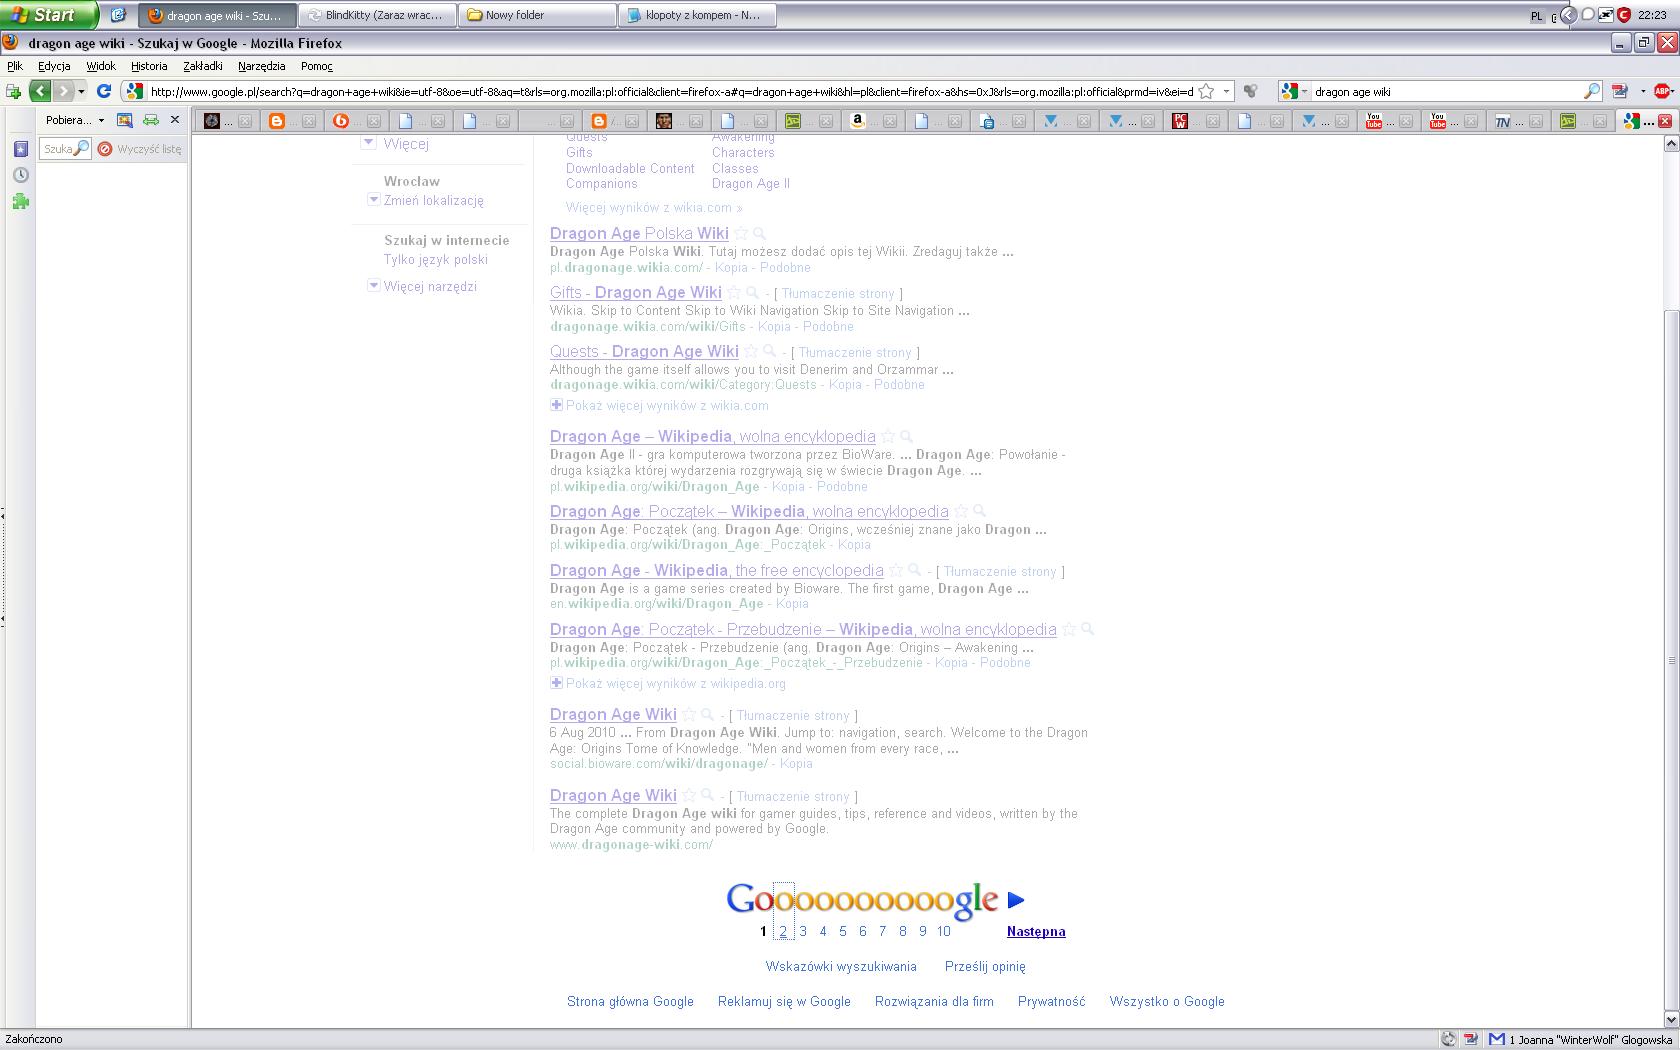1680x1050 pixels.
Task: Click the circular arrows icon in the status bar
Action: point(1448,1039)
